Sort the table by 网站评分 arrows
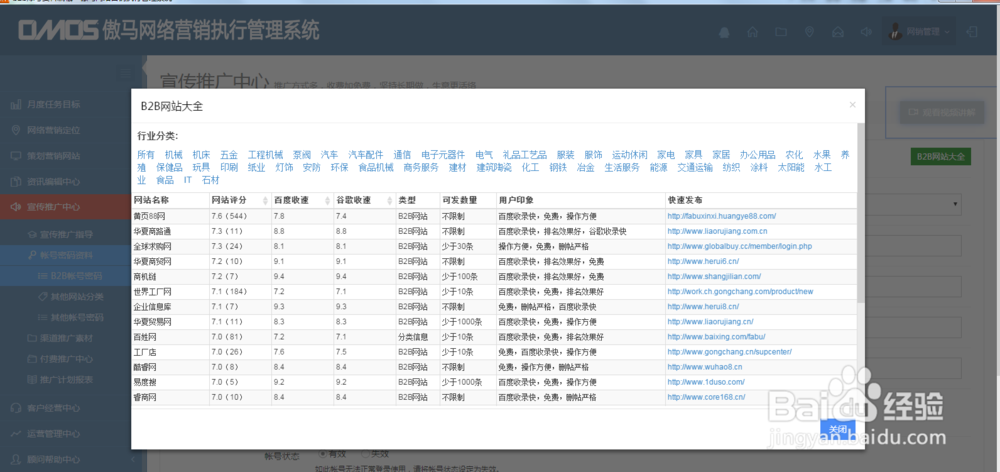1000x472 pixels. pyautogui.click(x=265, y=200)
